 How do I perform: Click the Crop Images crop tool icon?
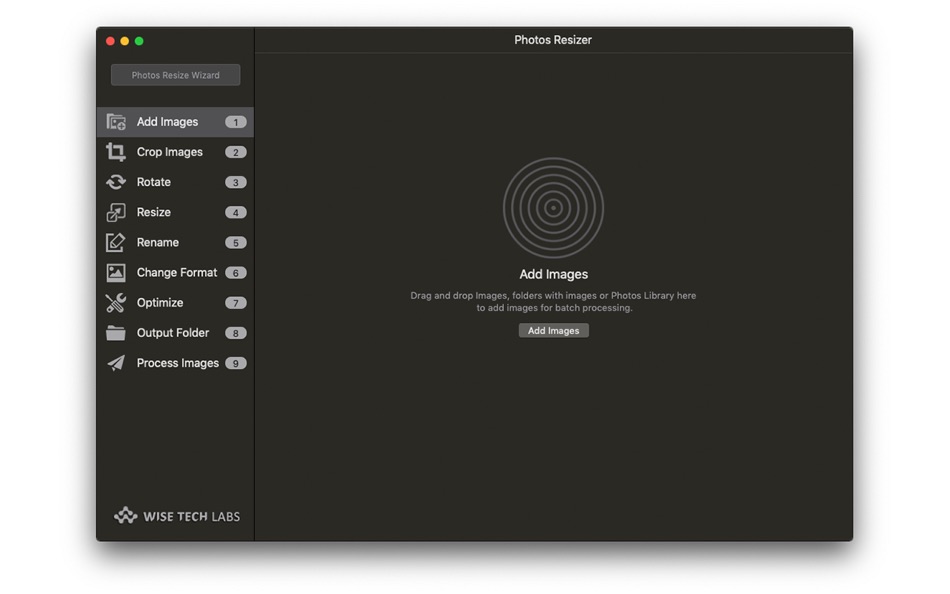[x=118, y=151]
